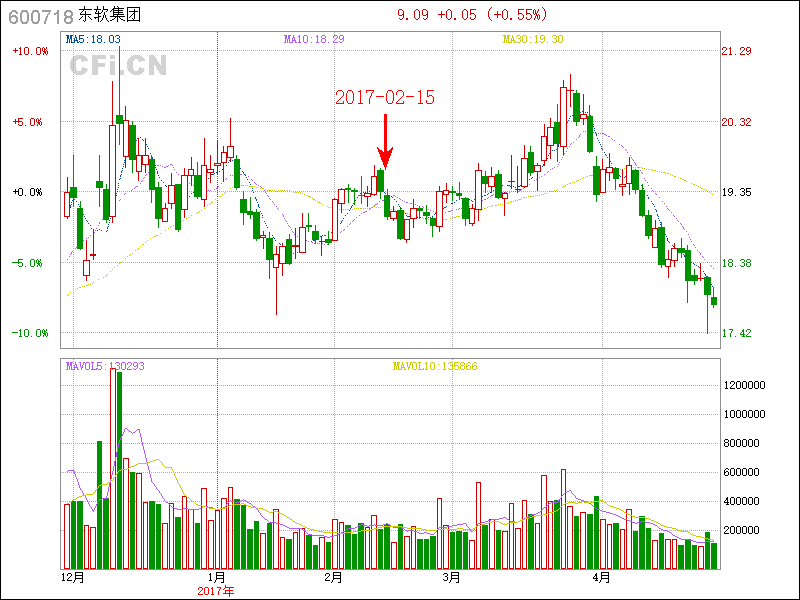Click the 1200000 volume axis value
Screen dimensions: 800x600
tap(745, 385)
